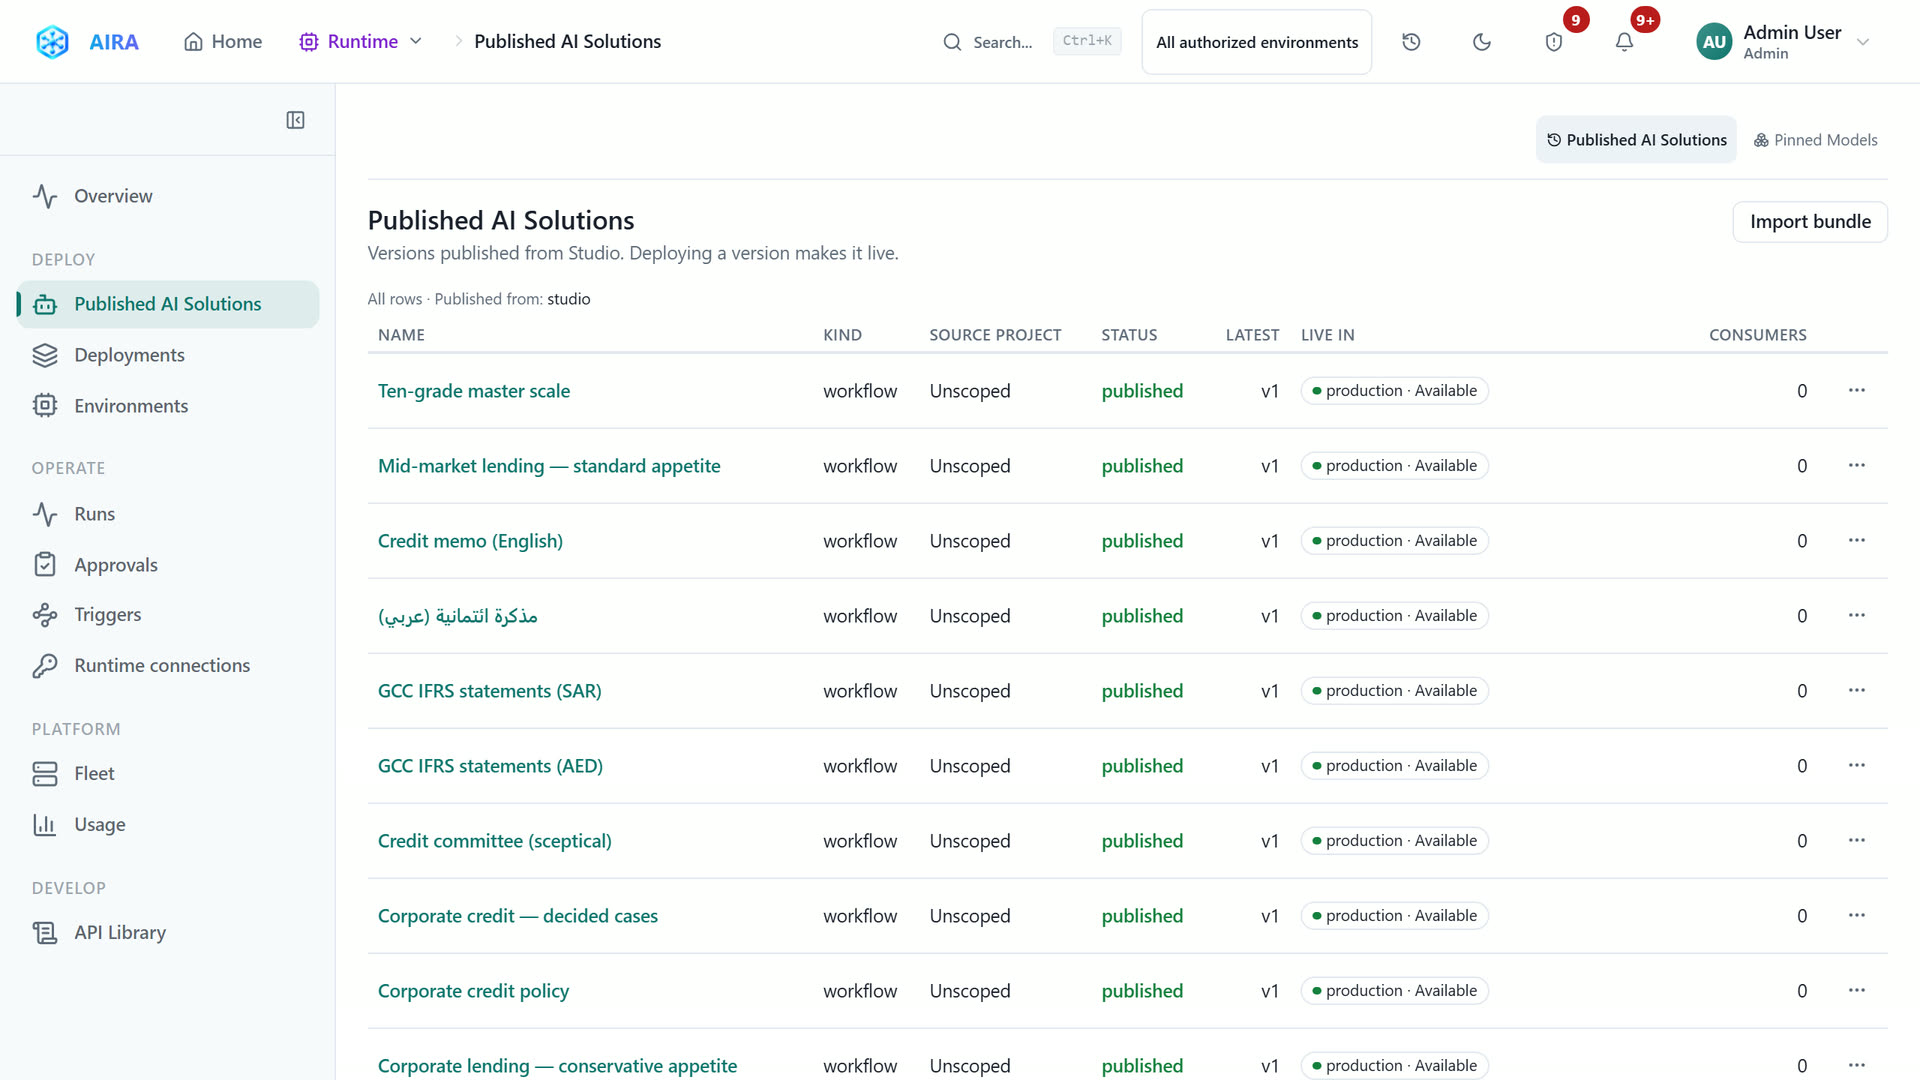Click production · Available badge for Credit memo (English)
1920x1080 pixels.
(x=1395, y=541)
